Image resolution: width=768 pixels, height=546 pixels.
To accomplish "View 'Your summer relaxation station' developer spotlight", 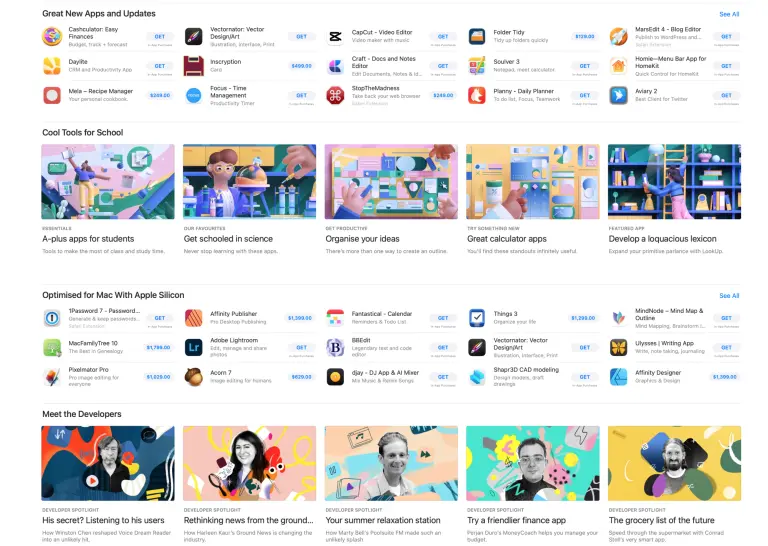I will click(x=391, y=463).
